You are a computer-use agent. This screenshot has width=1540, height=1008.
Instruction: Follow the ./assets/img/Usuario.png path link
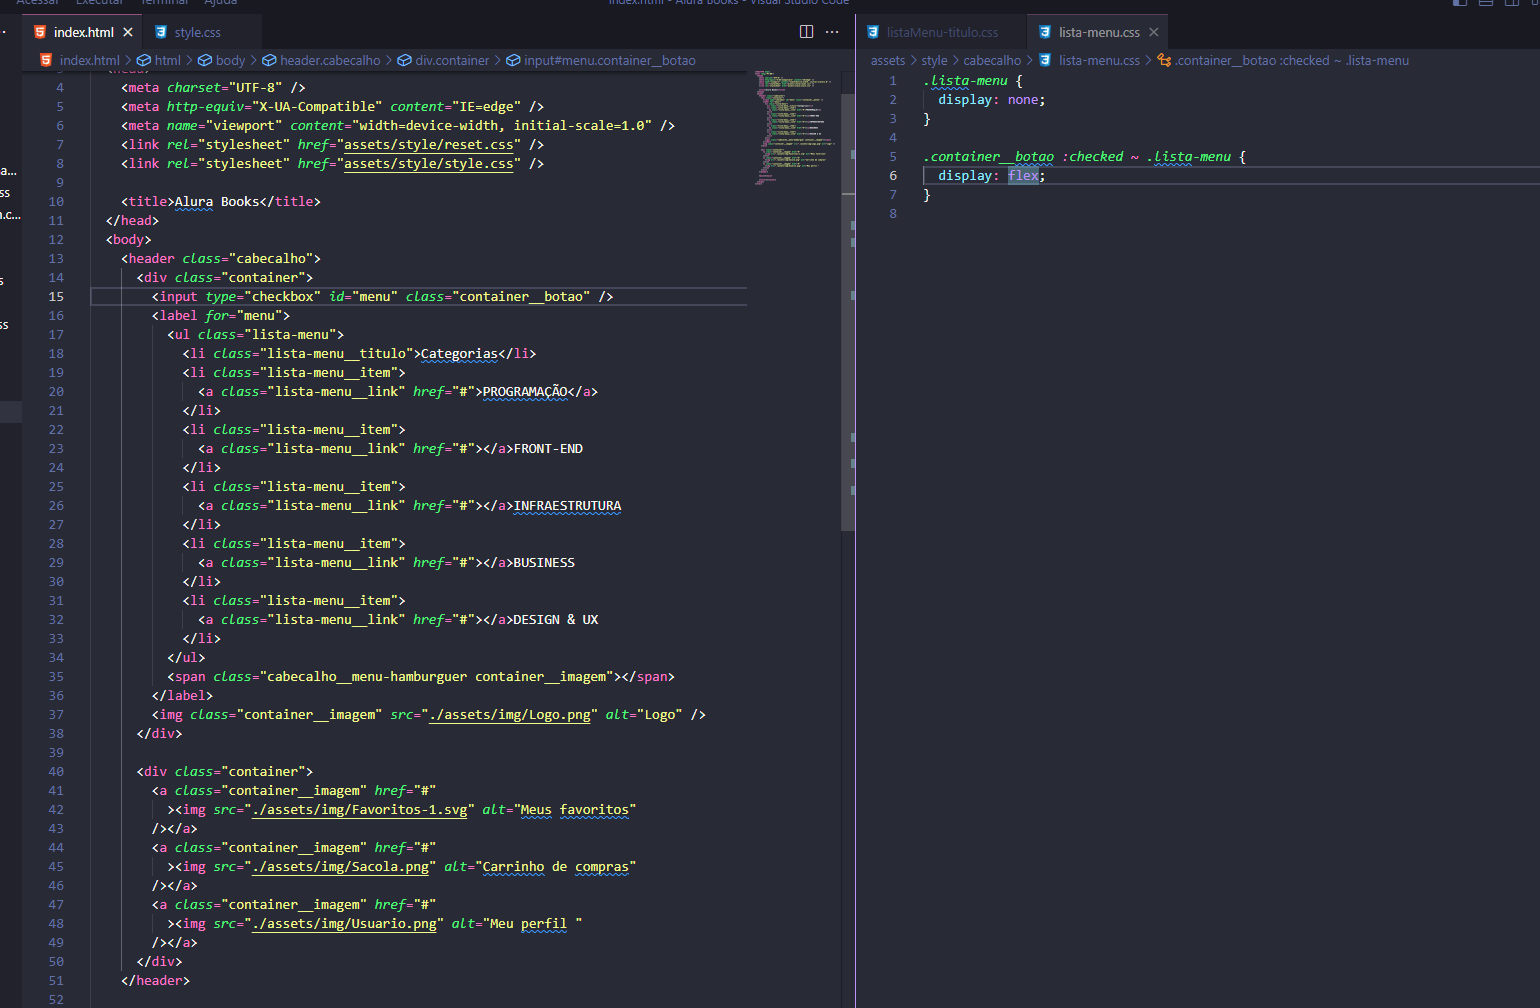point(345,924)
